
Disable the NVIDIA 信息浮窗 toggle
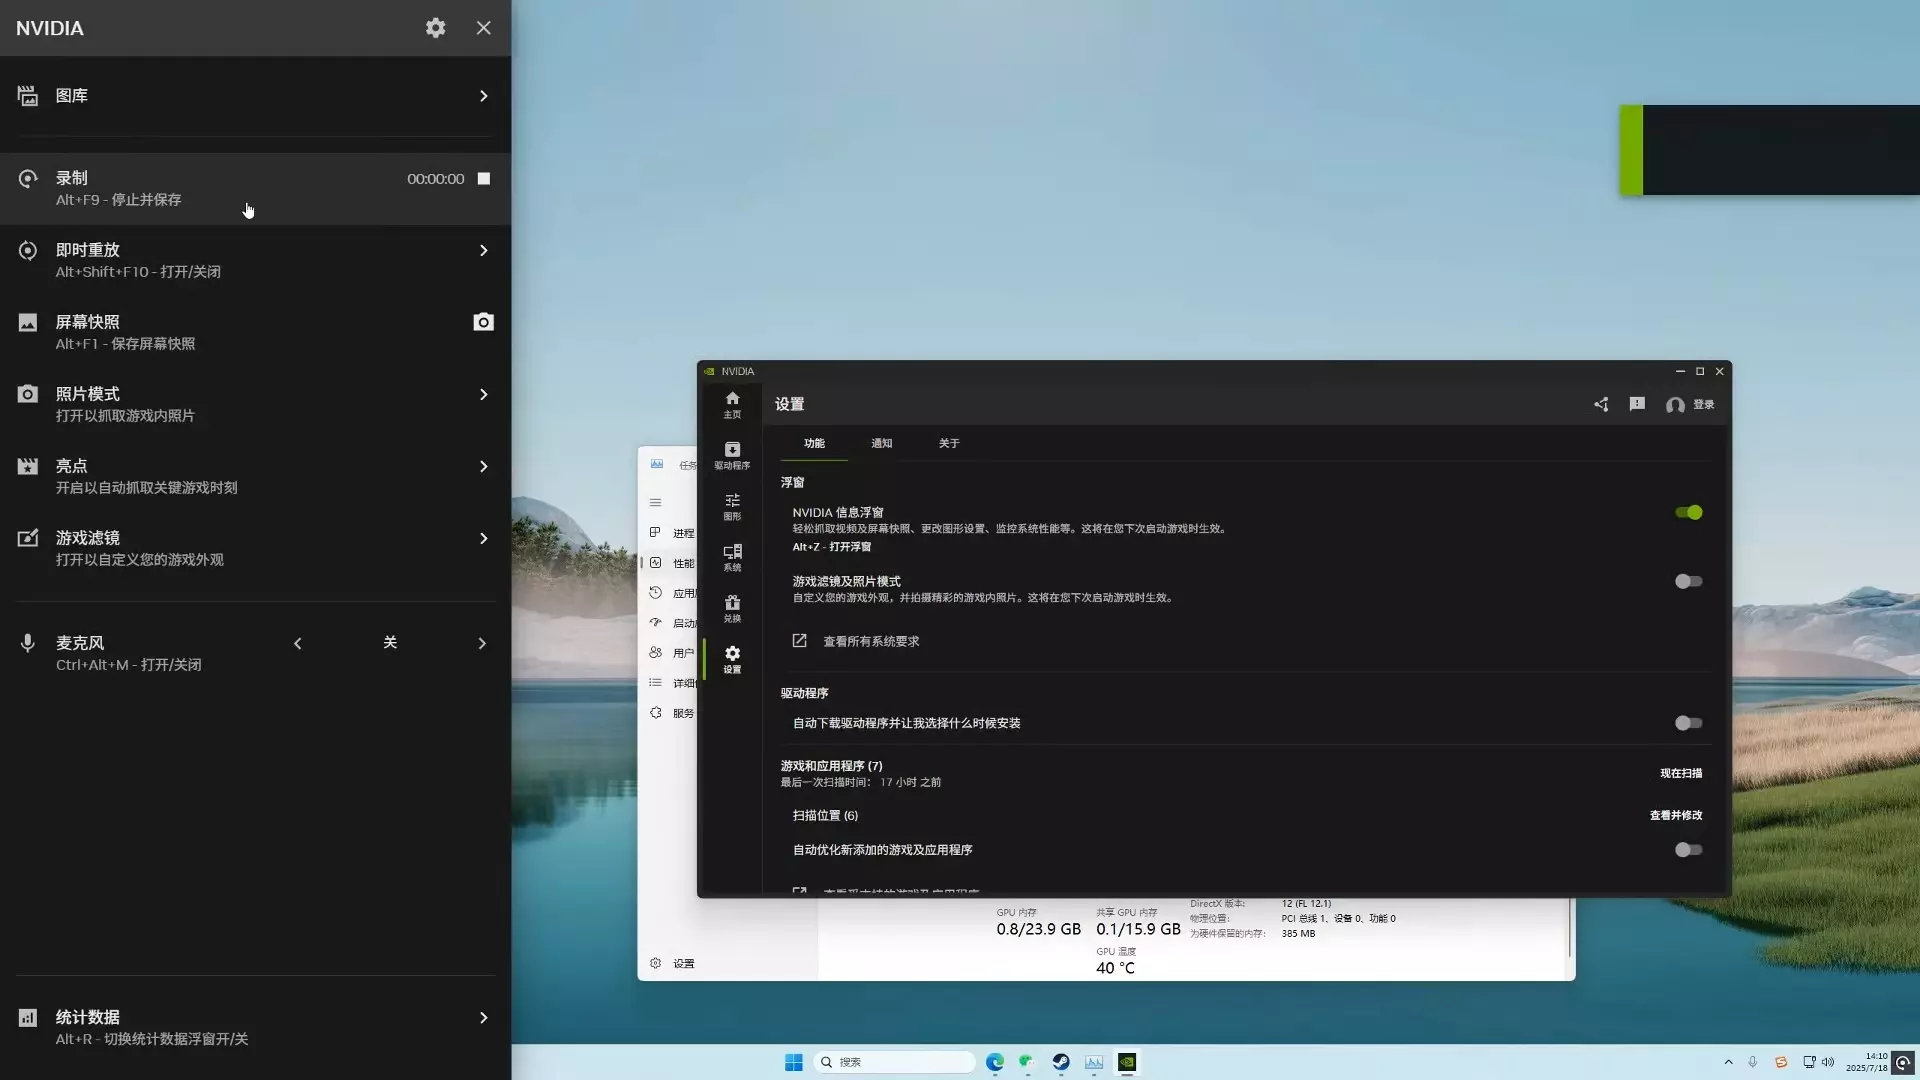tap(1688, 512)
